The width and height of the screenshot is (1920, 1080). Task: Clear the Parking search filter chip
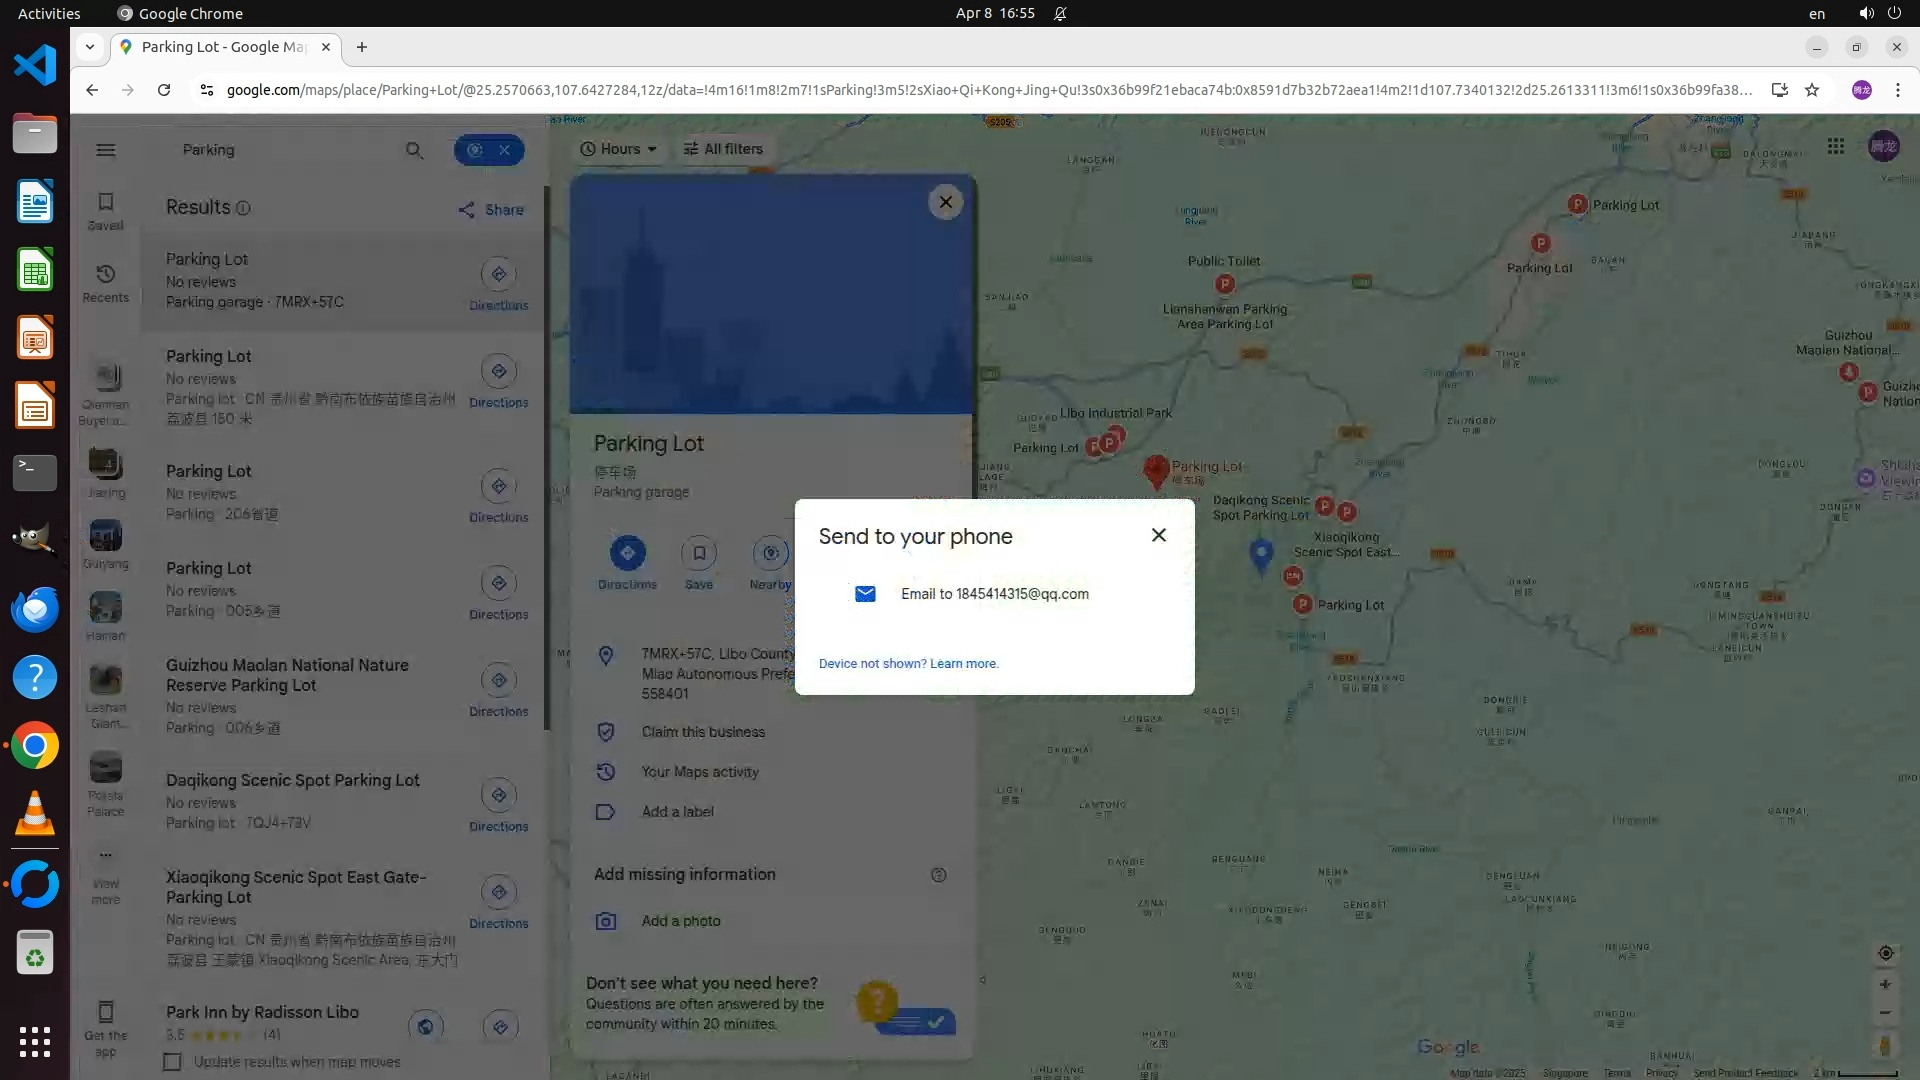click(x=505, y=150)
